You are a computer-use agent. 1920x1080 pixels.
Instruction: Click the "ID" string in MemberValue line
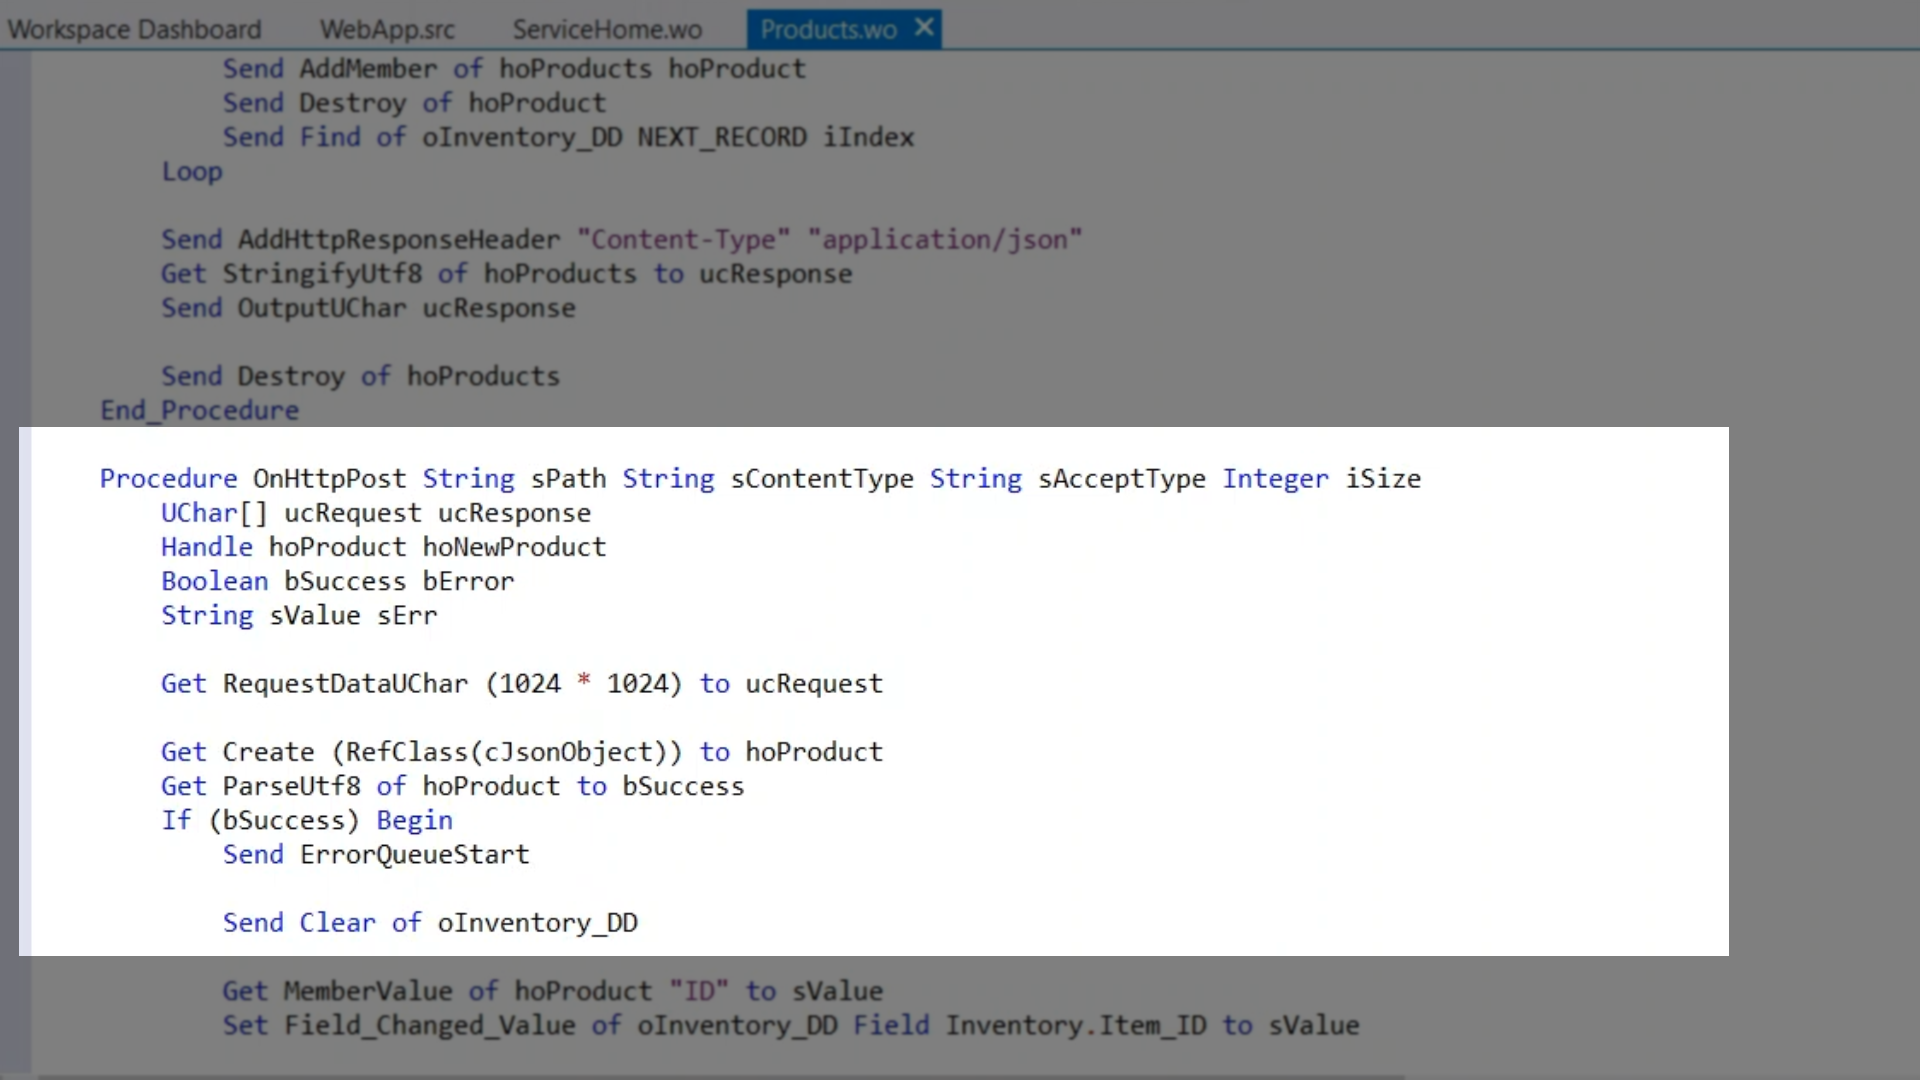tap(699, 992)
